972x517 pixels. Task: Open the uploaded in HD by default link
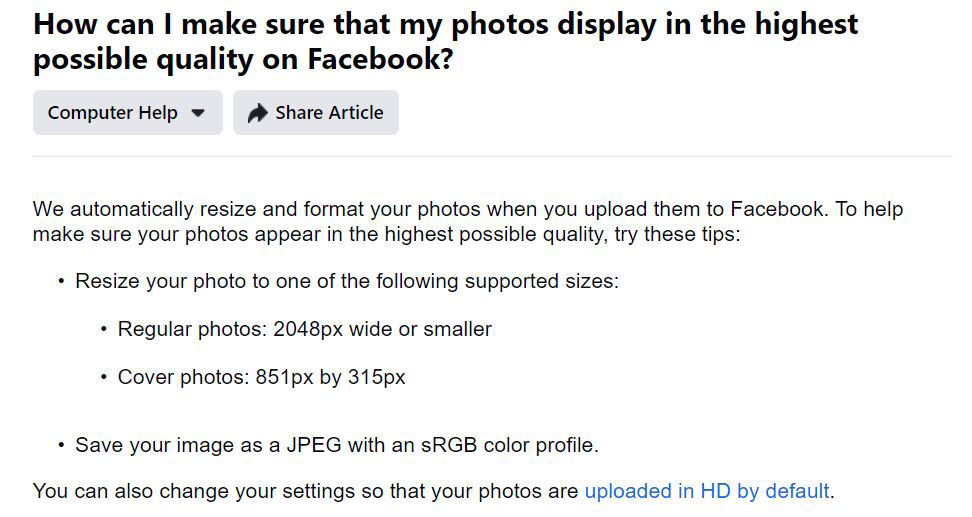pyautogui.click(x=707, y=491)
